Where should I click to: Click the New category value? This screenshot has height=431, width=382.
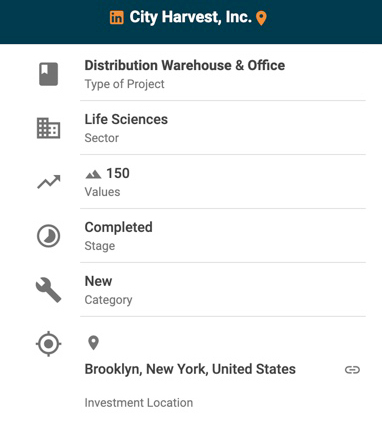pos(98,281)
